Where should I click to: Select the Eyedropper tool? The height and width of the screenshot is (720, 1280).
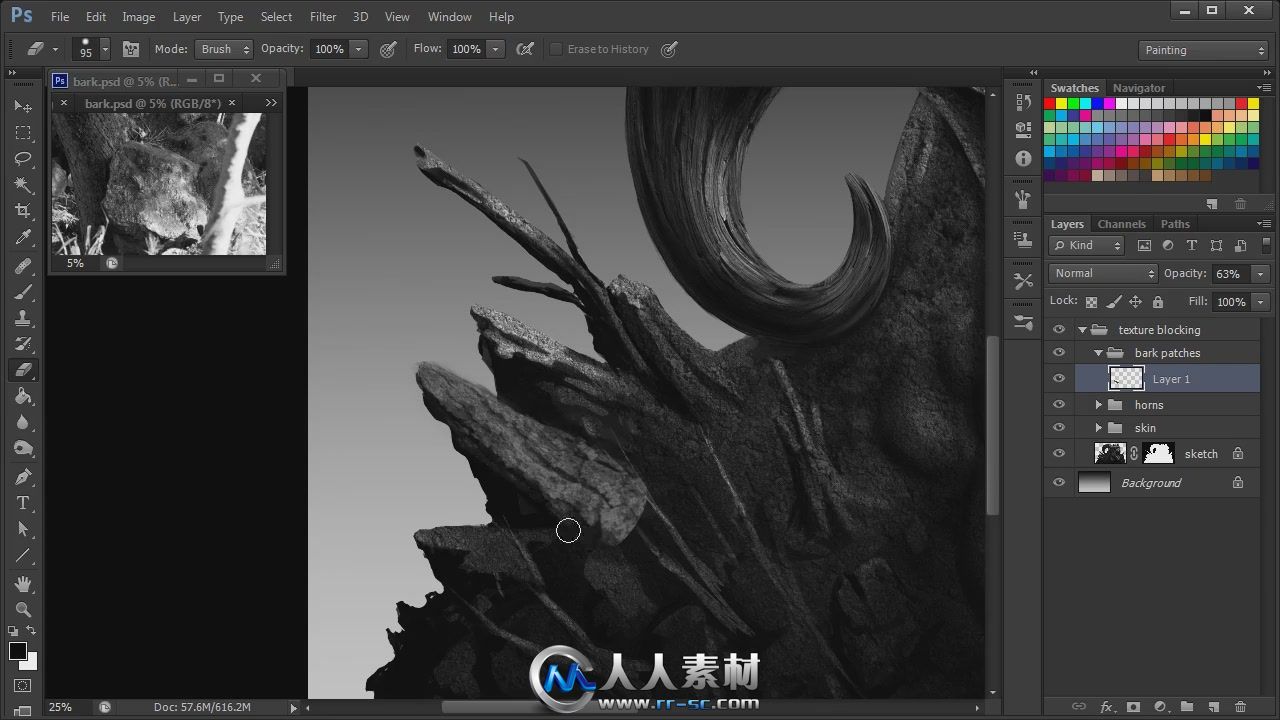click(23, 237)
